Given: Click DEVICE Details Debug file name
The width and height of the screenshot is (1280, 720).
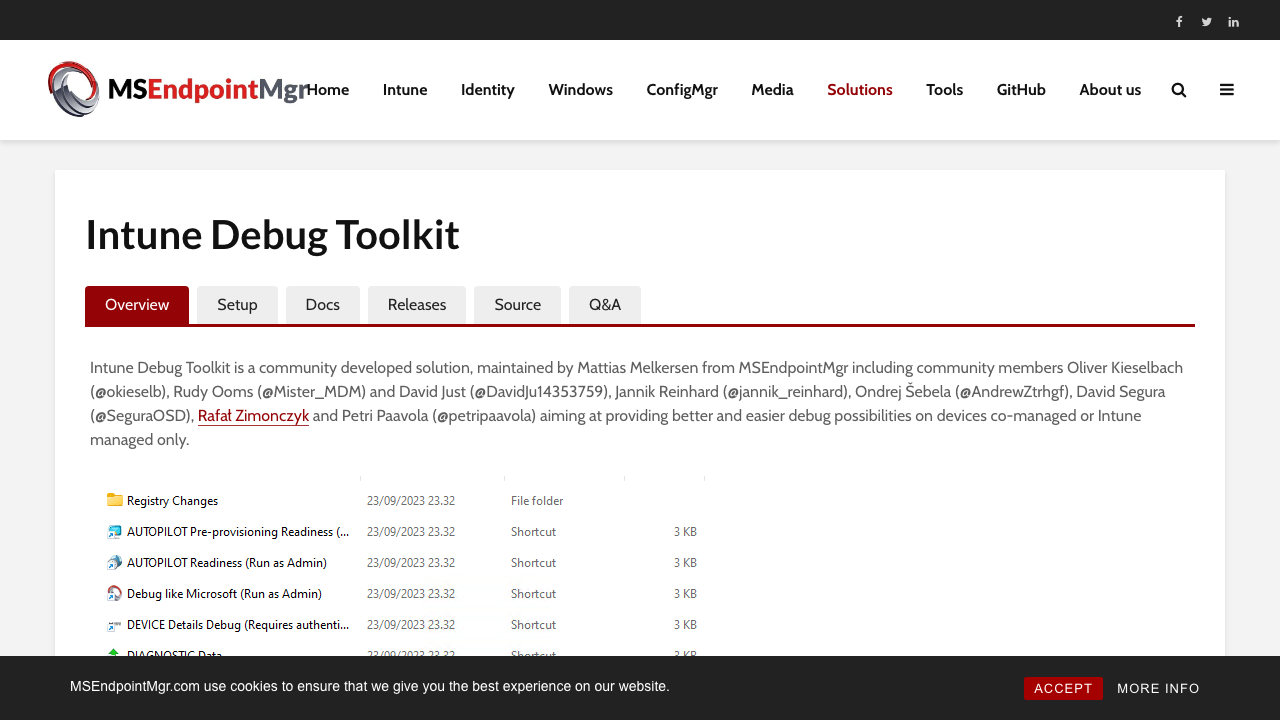Looking at the screenshot, I should pos(238,625).
